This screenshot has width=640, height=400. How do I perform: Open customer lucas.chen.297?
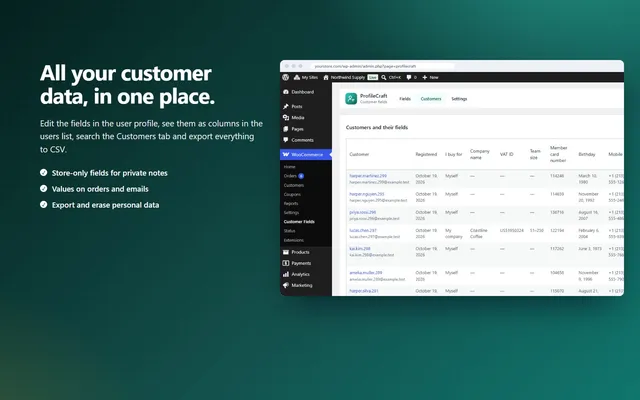[x=363, y=231]
